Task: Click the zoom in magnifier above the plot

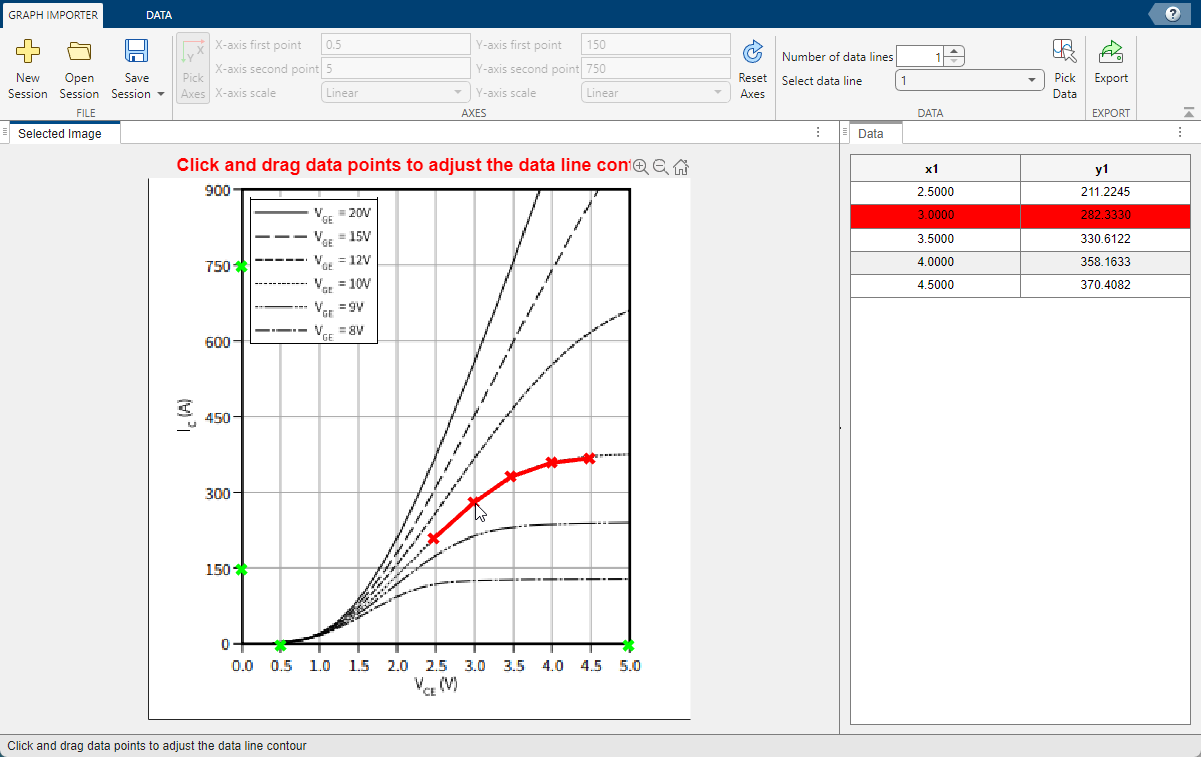Action: pos(640,167)
